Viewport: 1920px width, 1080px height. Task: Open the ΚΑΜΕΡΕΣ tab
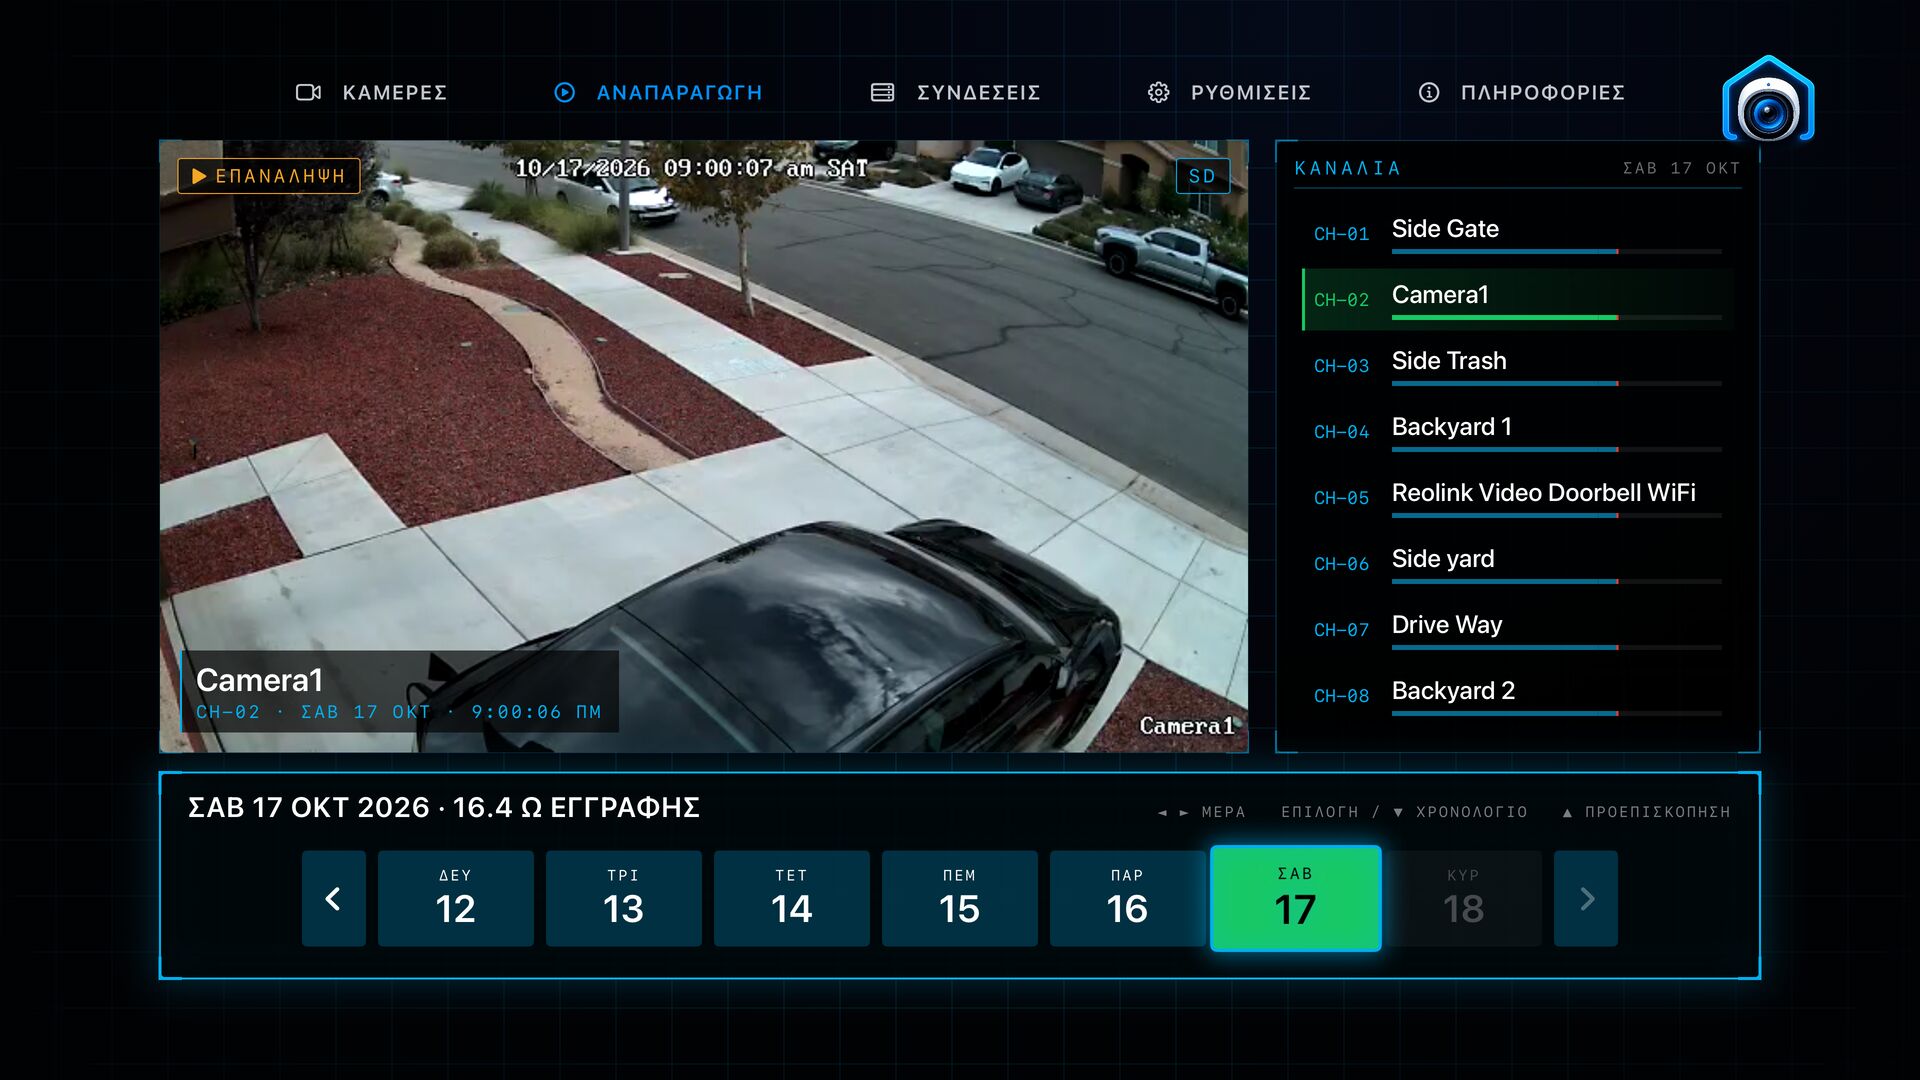pyautogui.click(x=371, y=92)
